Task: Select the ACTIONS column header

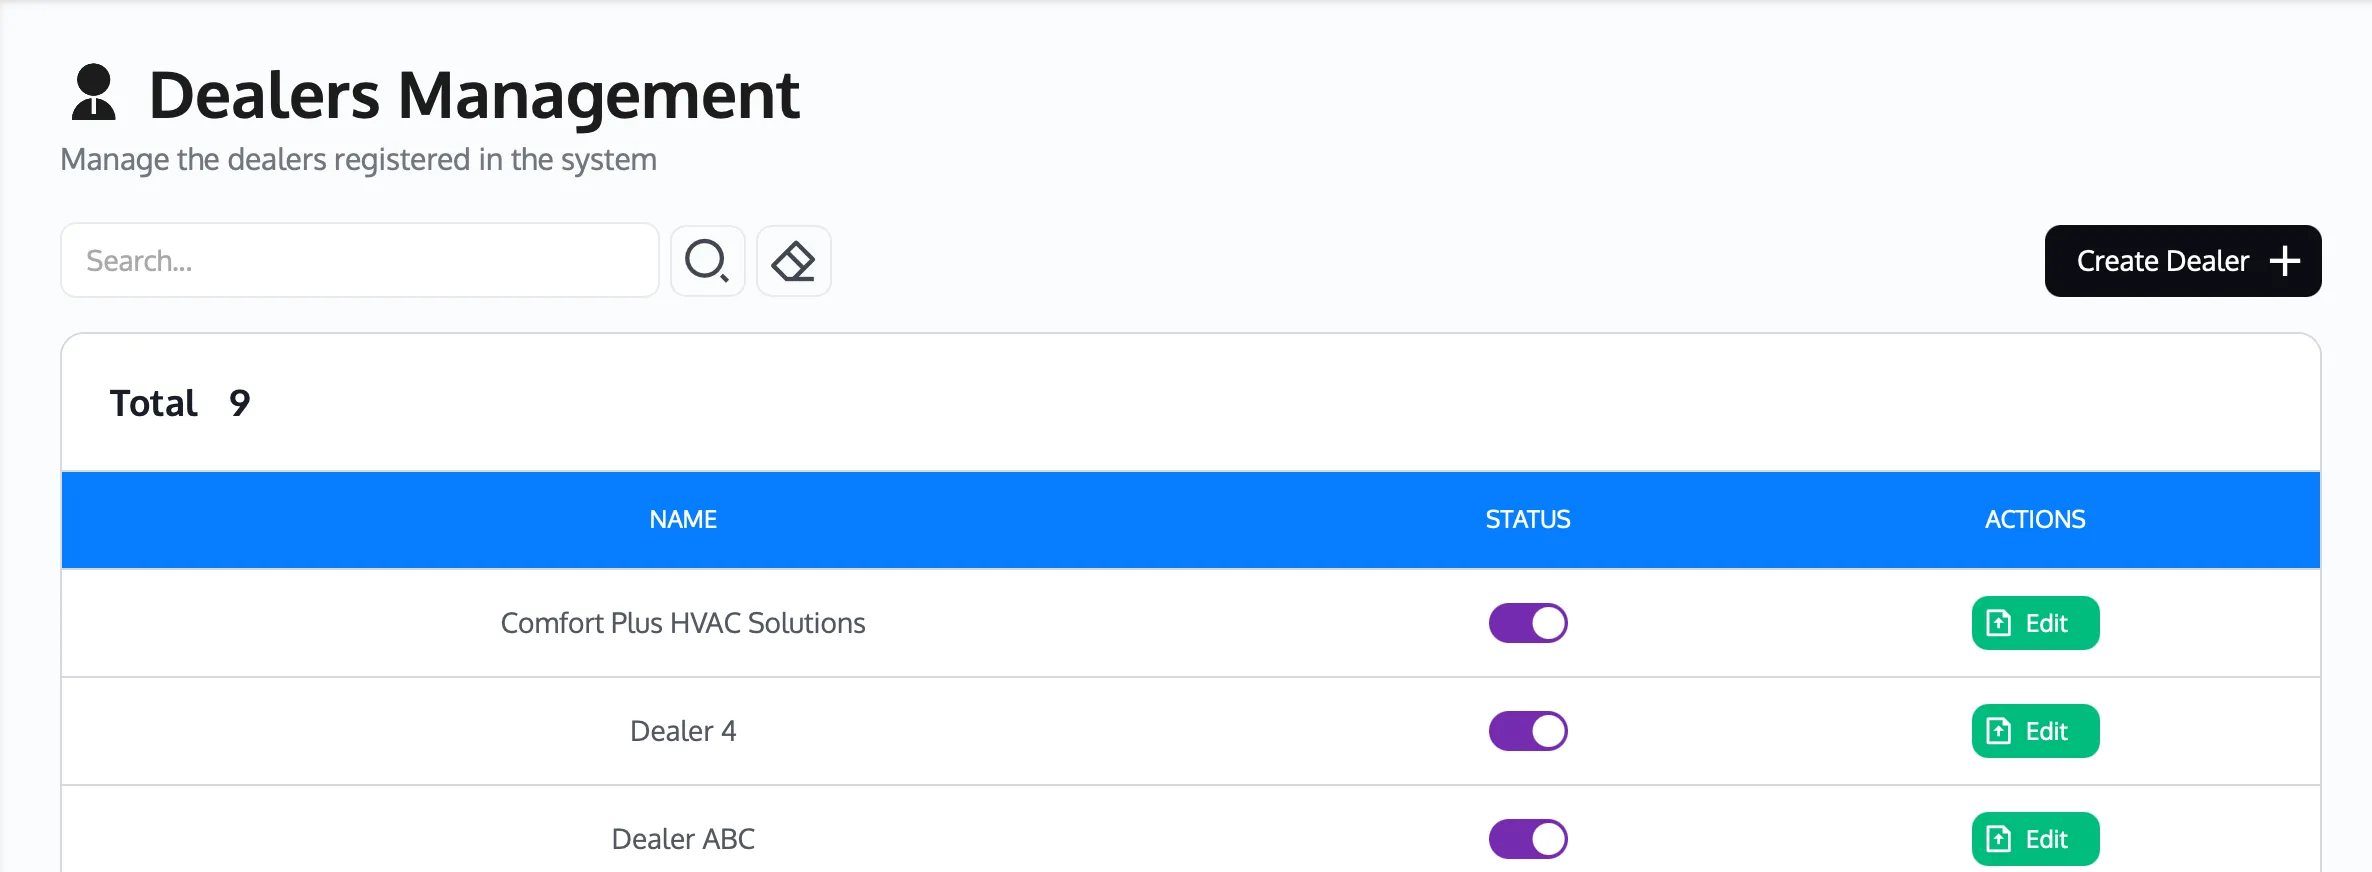Action: 2035,520
